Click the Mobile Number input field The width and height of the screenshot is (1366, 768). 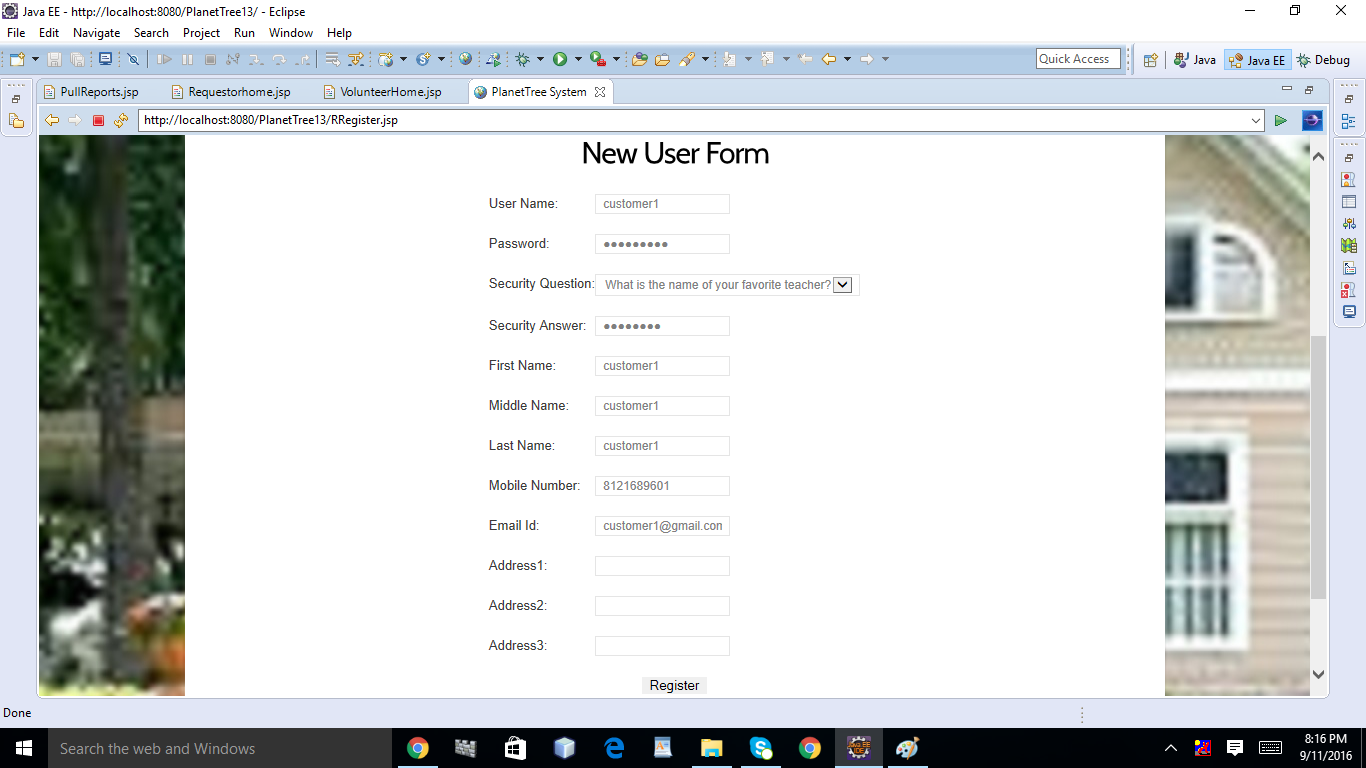tap(662, 486)
